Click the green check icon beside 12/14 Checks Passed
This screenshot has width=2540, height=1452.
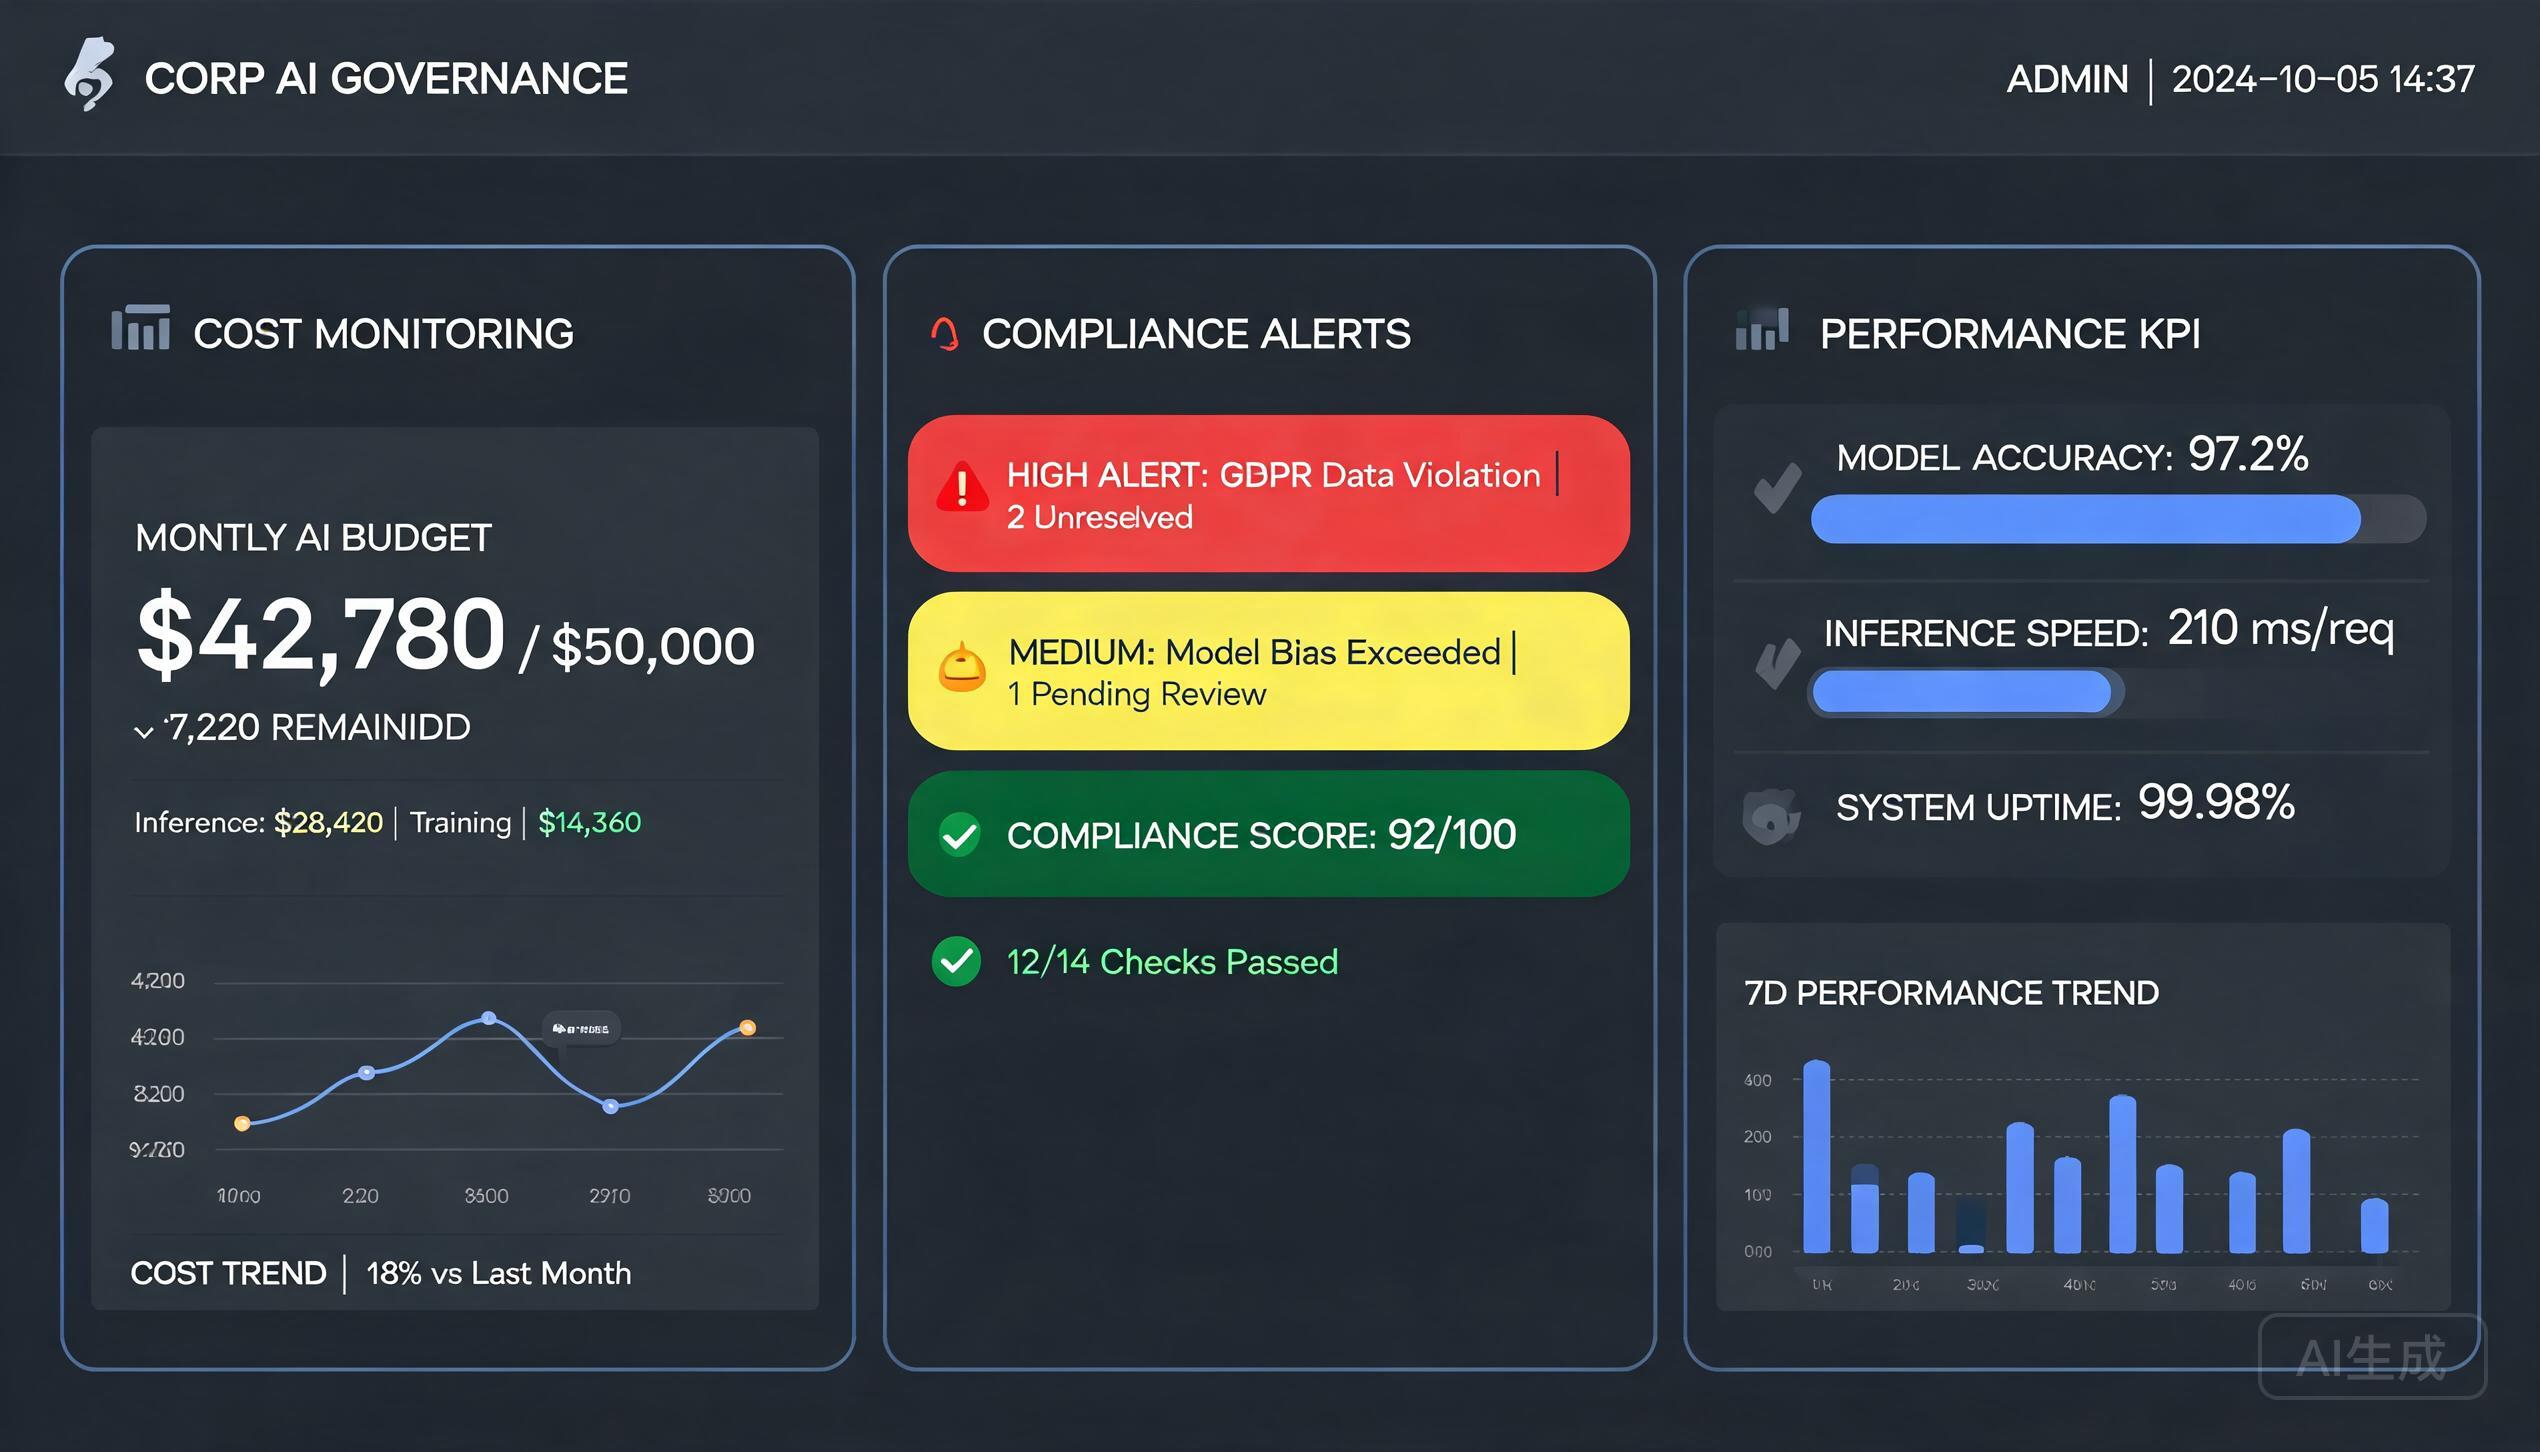957,961
